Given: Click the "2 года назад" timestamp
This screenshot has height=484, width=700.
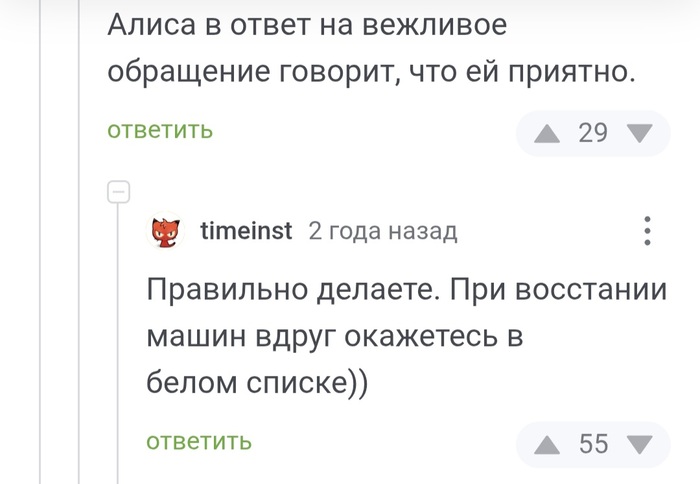Looking at the screenshot, I should 382,232.
